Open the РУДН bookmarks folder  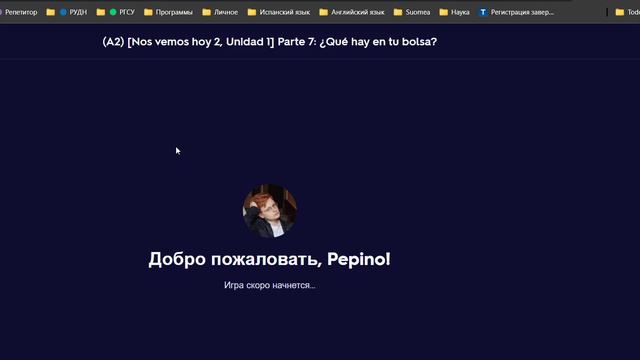[67, 12]
